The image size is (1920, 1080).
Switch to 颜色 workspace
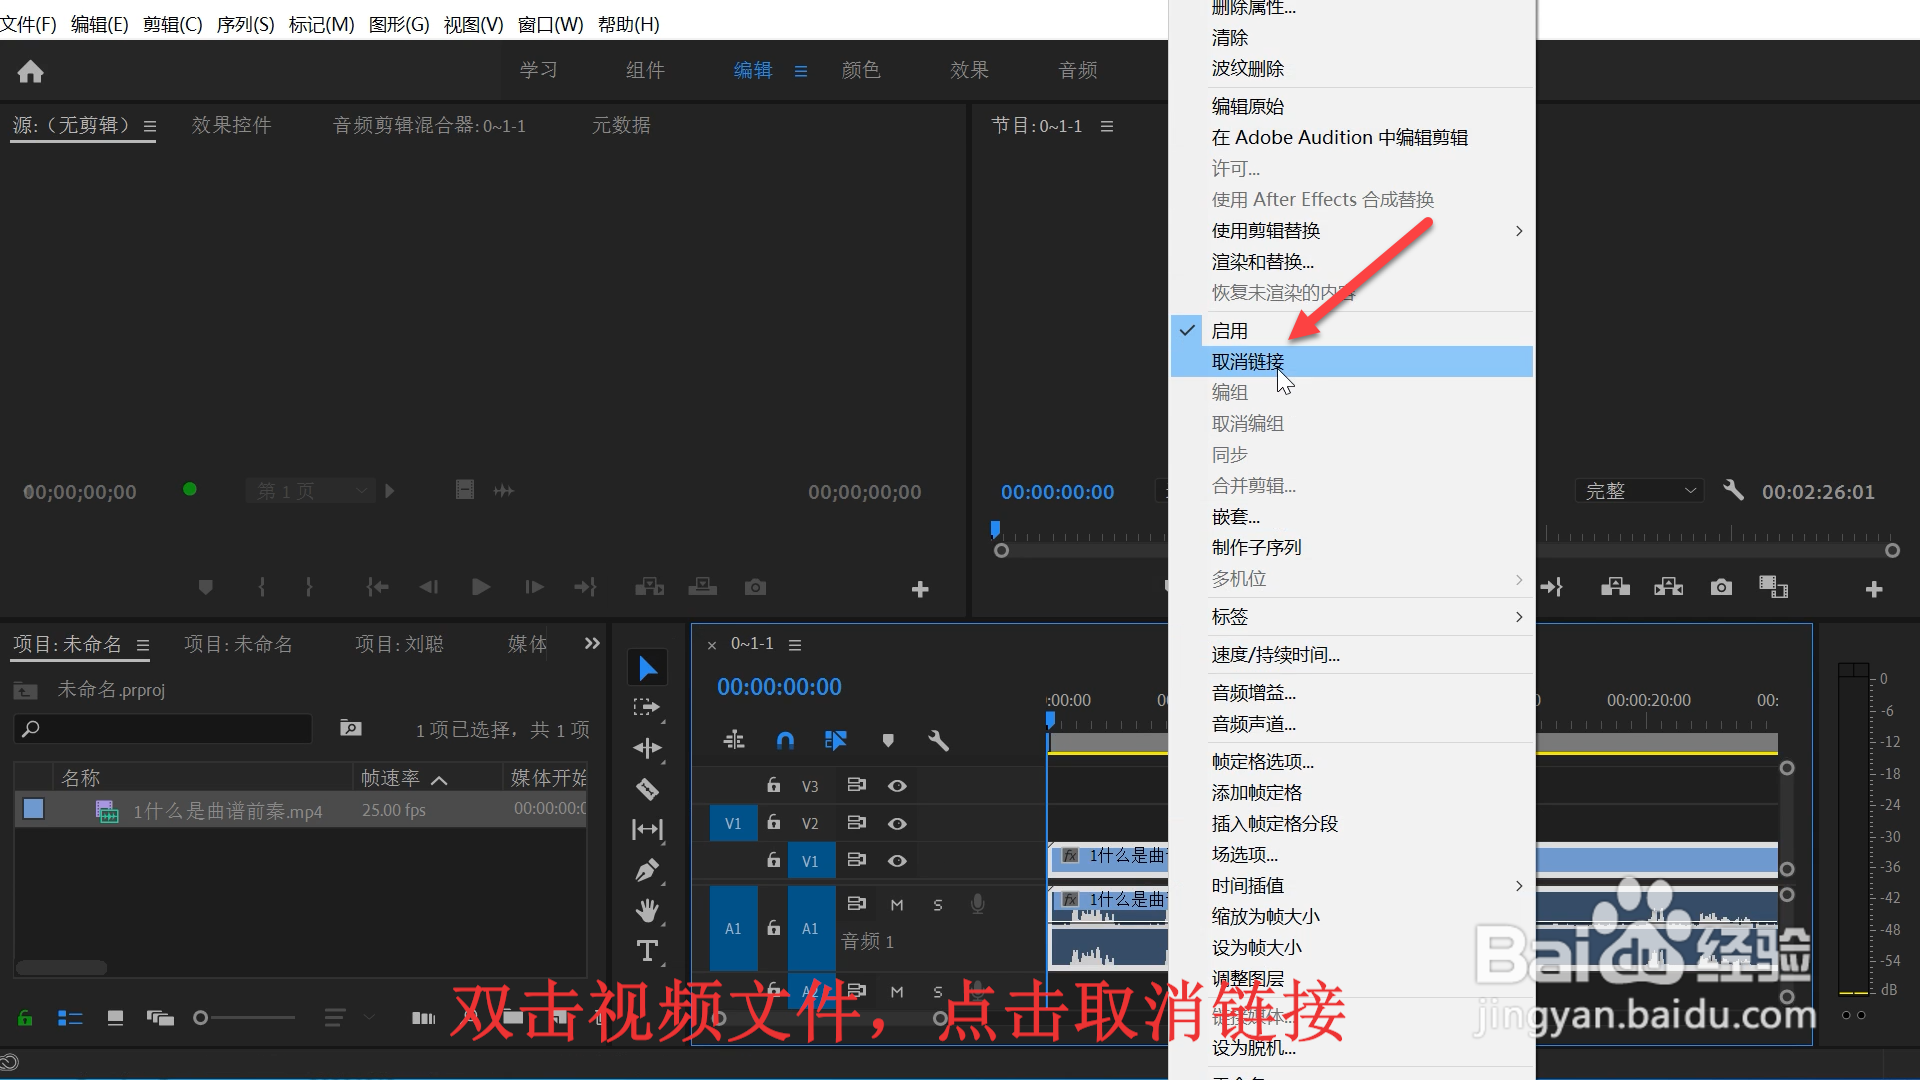(x=860, y=70)
